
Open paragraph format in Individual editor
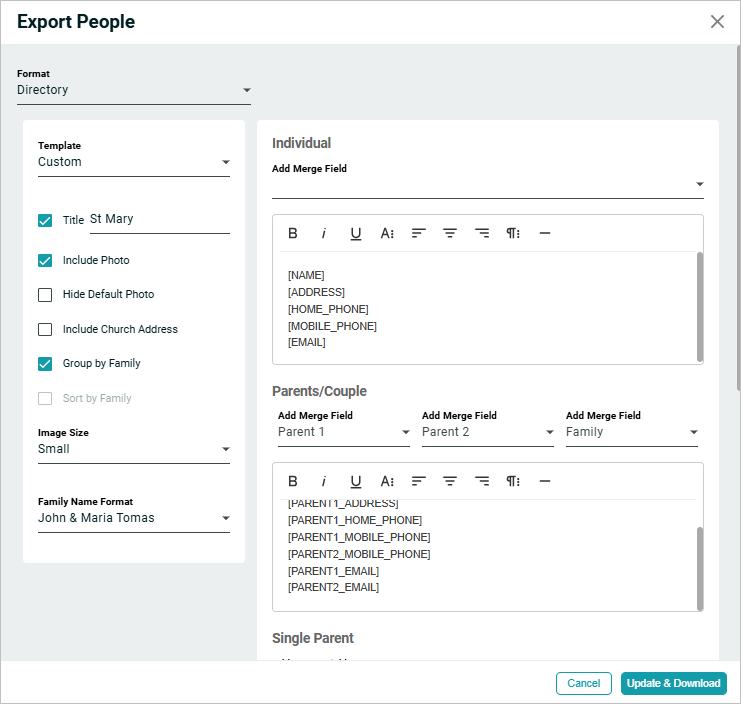(513, 233)
